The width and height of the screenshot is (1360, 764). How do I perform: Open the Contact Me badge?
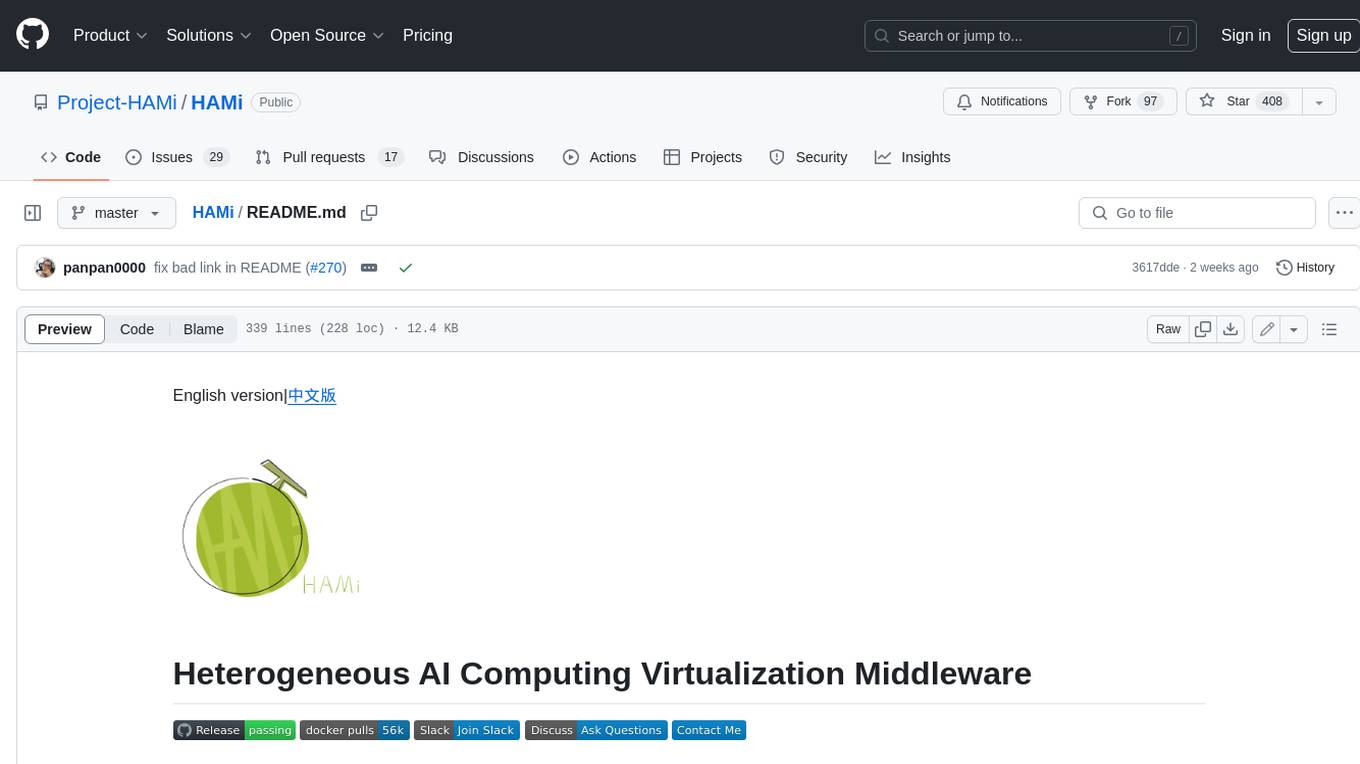tap(709, 730)
